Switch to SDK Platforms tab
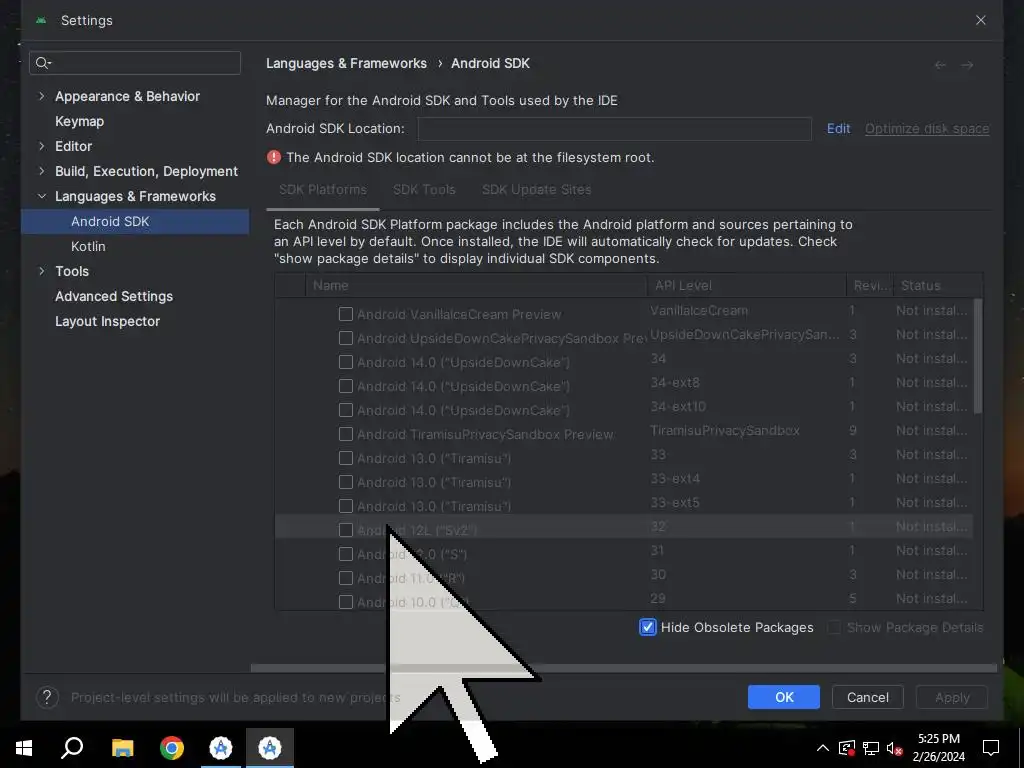Viewport: 1024px width, 768px height. (x=323, y=190)
